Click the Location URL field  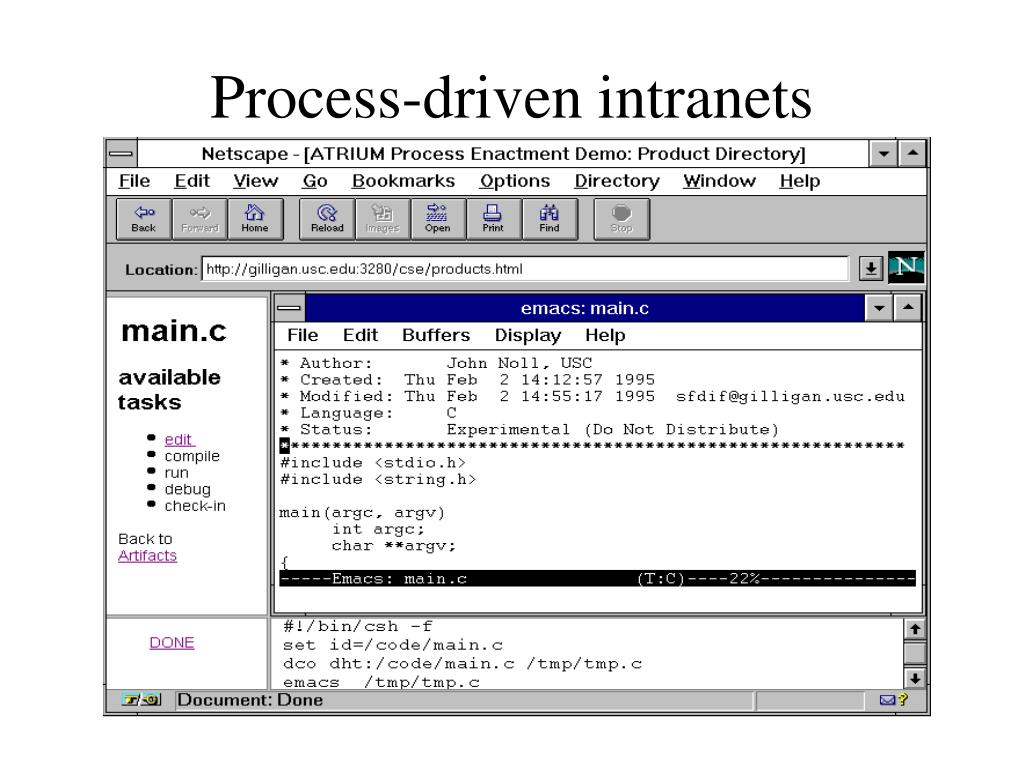525,268
